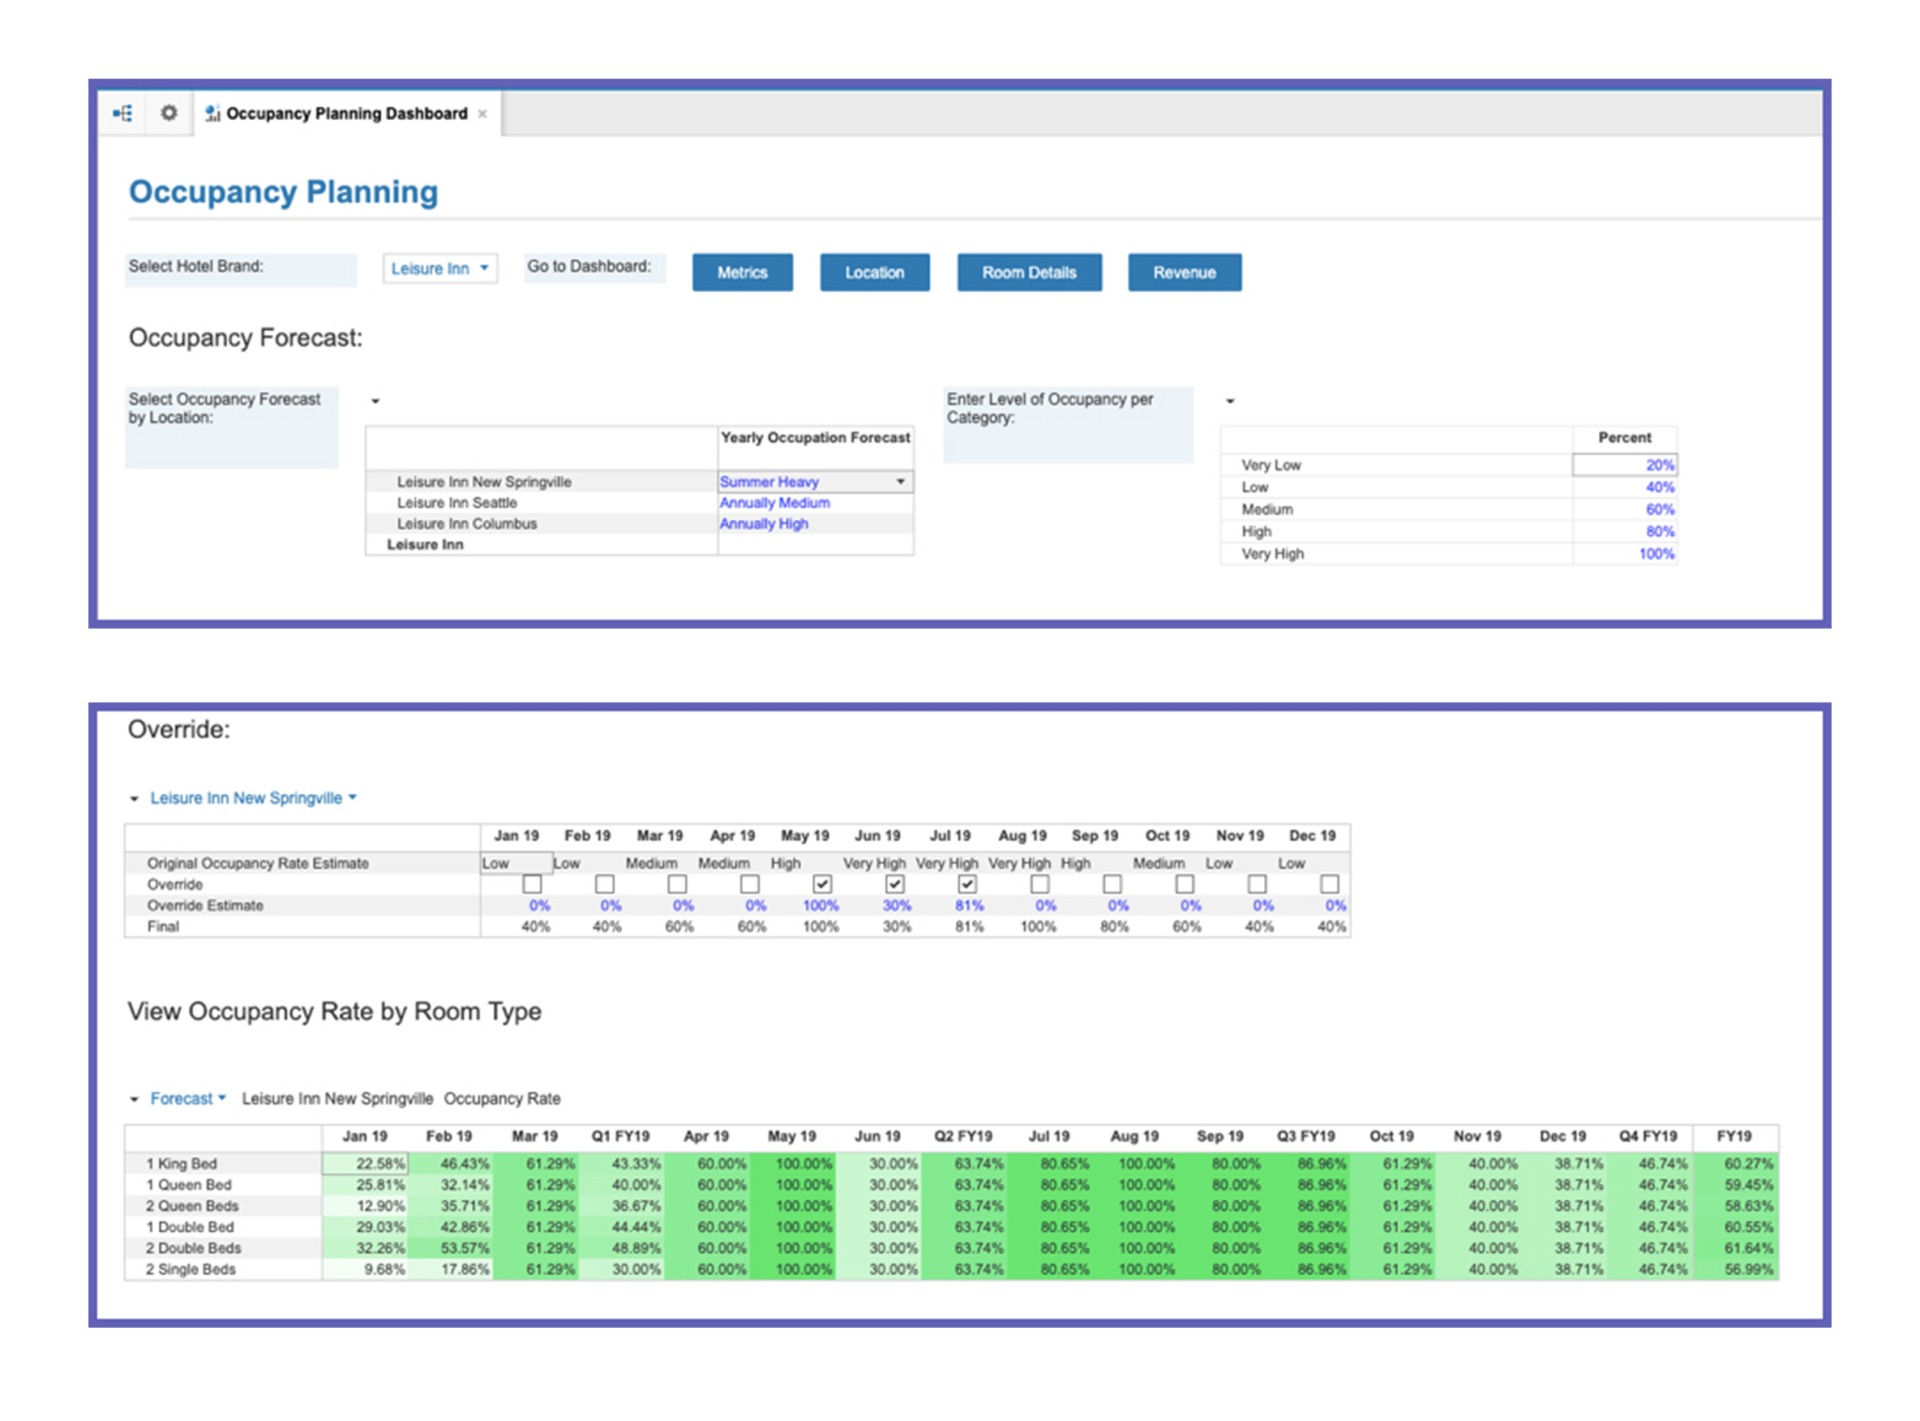The width and height of the screenshot is (1920, 1421).
Task: Select the 2 Single Beds FY19 56.99% cell
Action: click(1736, 1269)
